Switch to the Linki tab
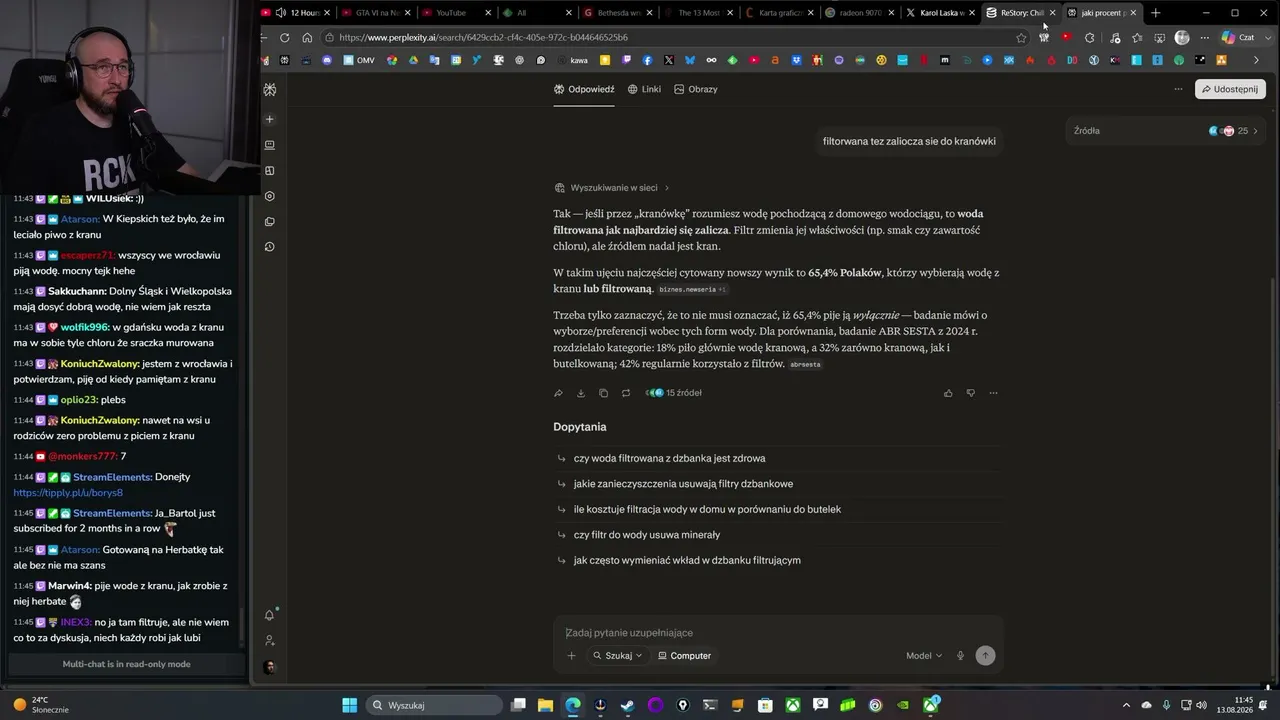 pyautogui.click(x=644, y=89)
